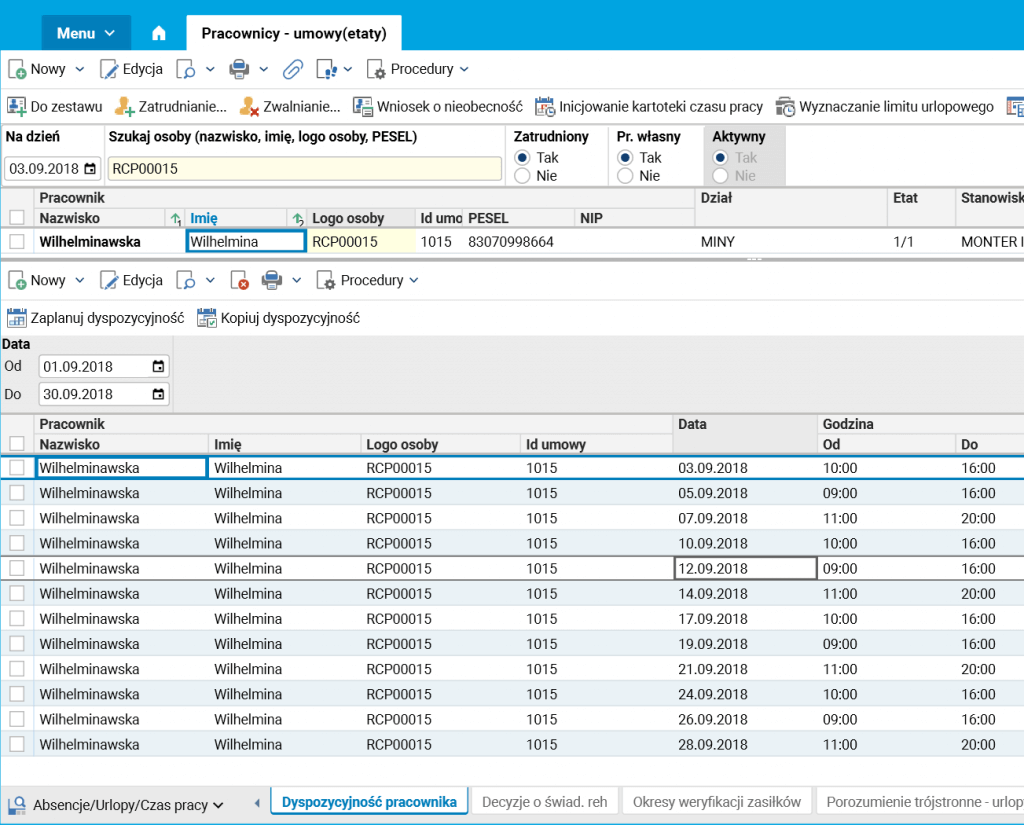
Task: Expand the Menu dropdown
Action: 86,33
